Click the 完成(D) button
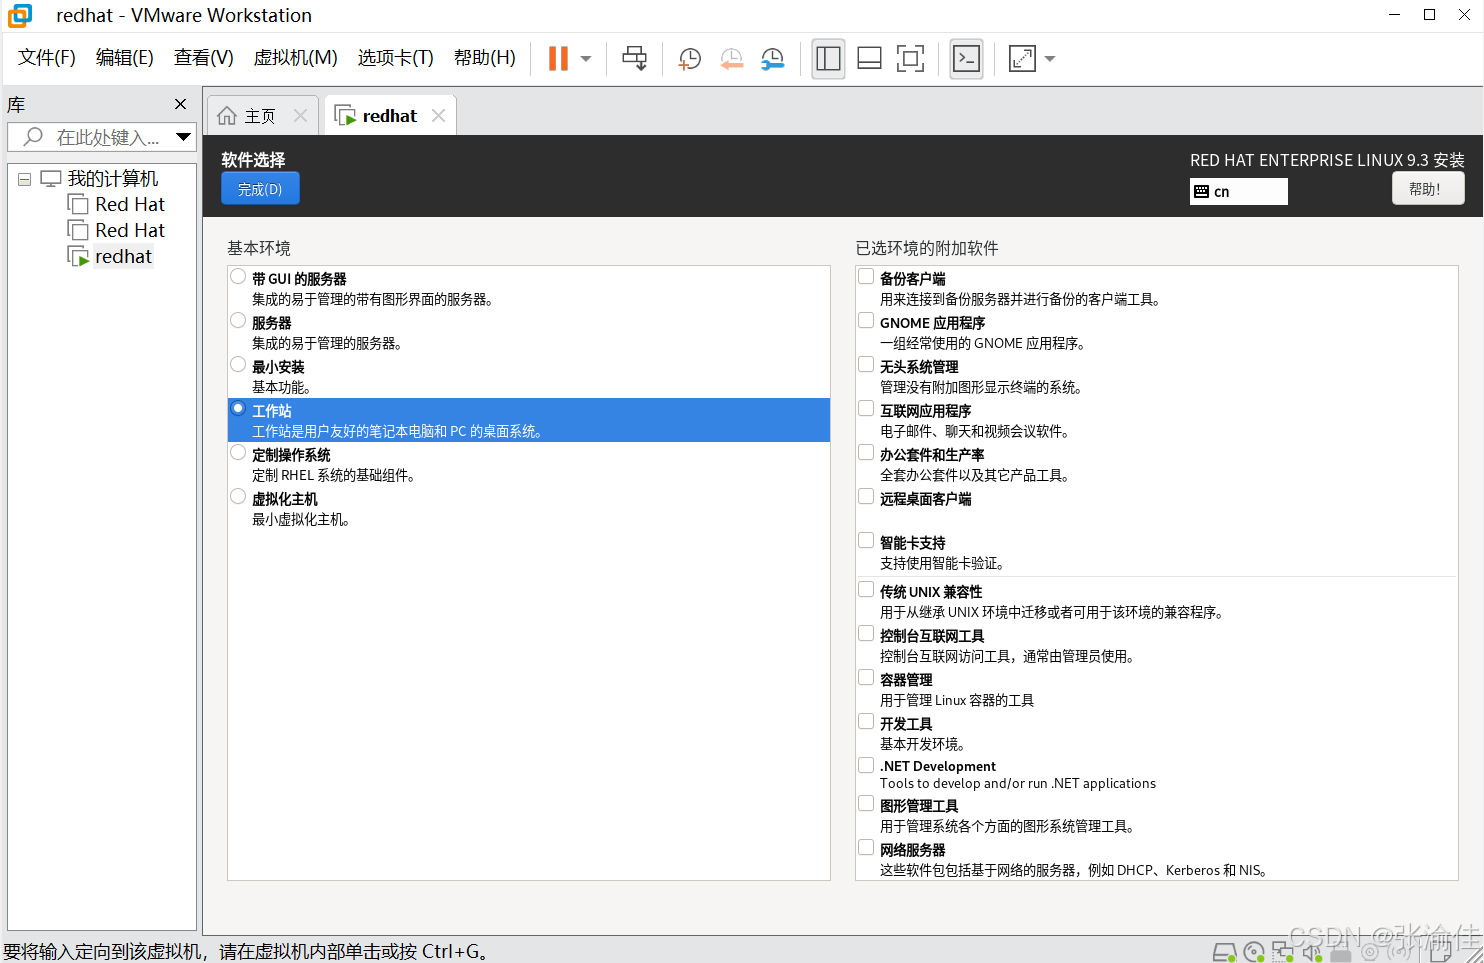 (x=260, y=188)
